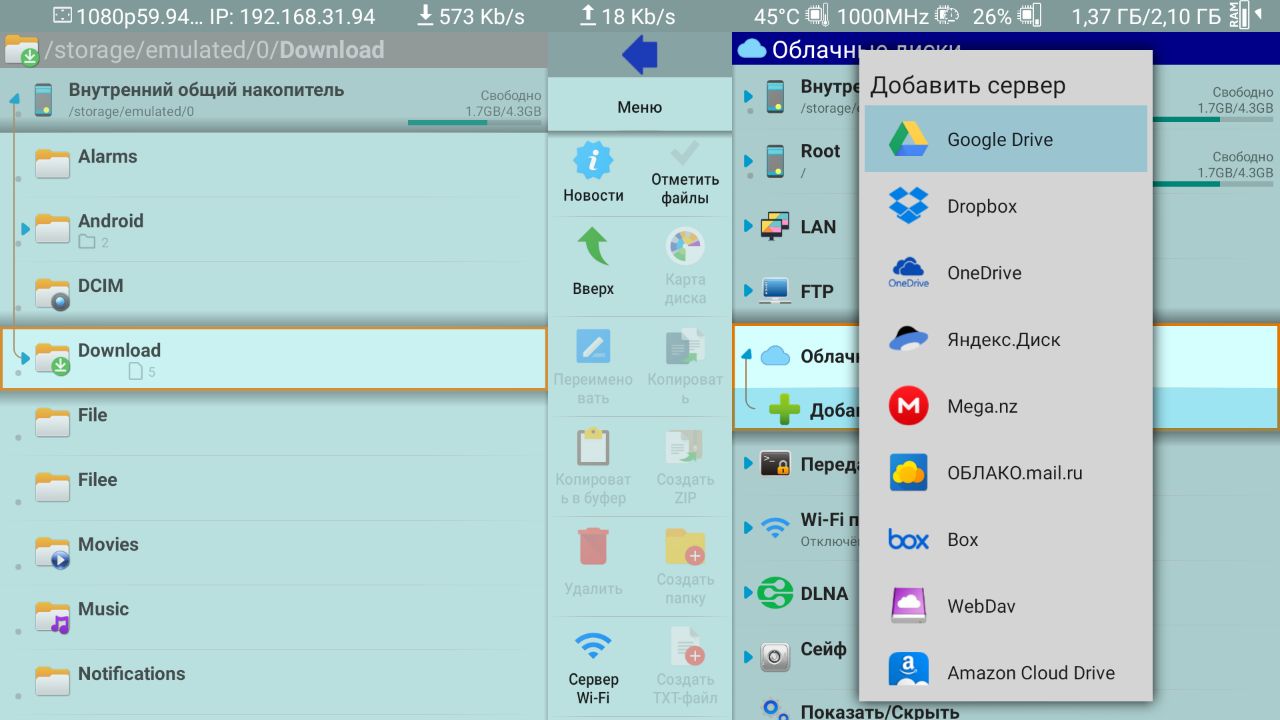Choose Dropbox in the Add server list
Screen dimensions: 1280x720
1006,206
